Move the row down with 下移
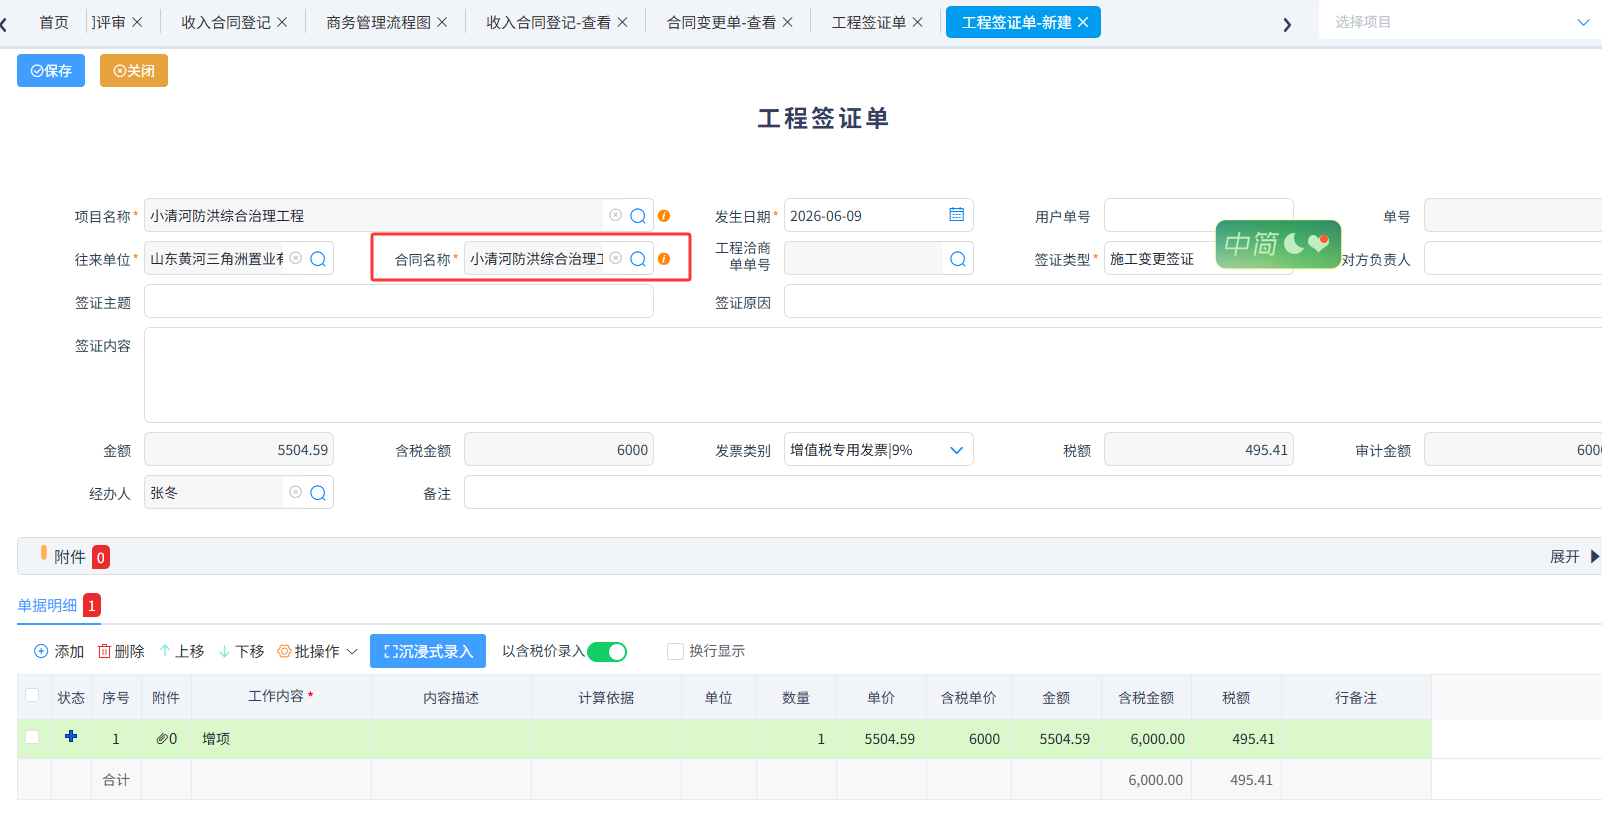Viewport: 1602px width, 826px height. click(x=242, y=652)
